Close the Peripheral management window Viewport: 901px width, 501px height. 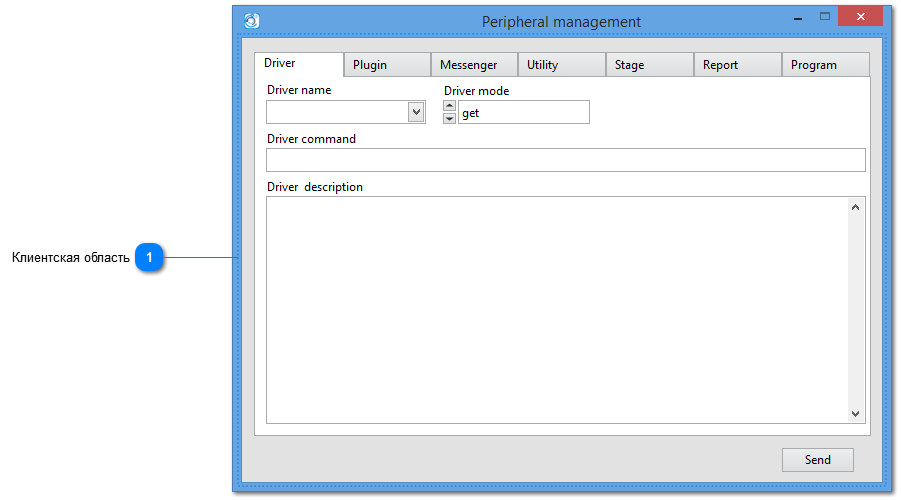(x=860, y=17)
